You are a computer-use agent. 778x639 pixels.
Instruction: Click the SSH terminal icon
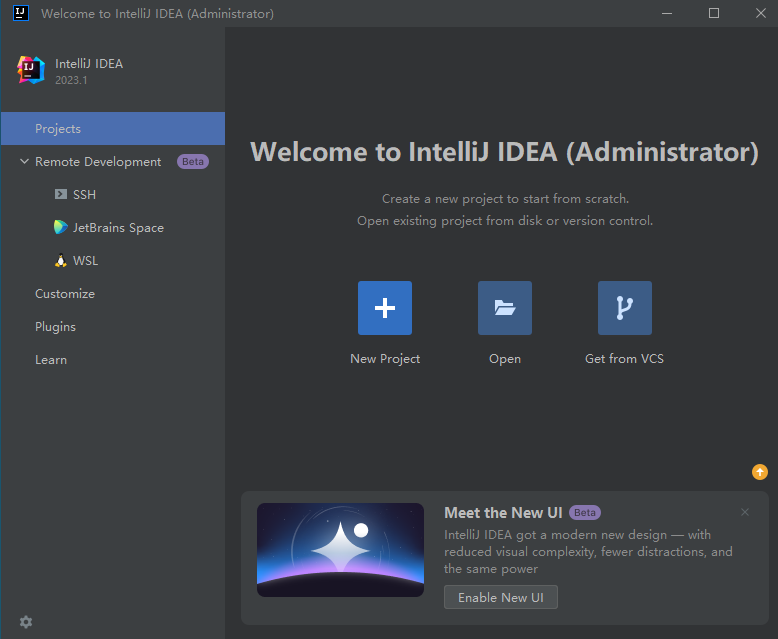[x=61, y=194]
